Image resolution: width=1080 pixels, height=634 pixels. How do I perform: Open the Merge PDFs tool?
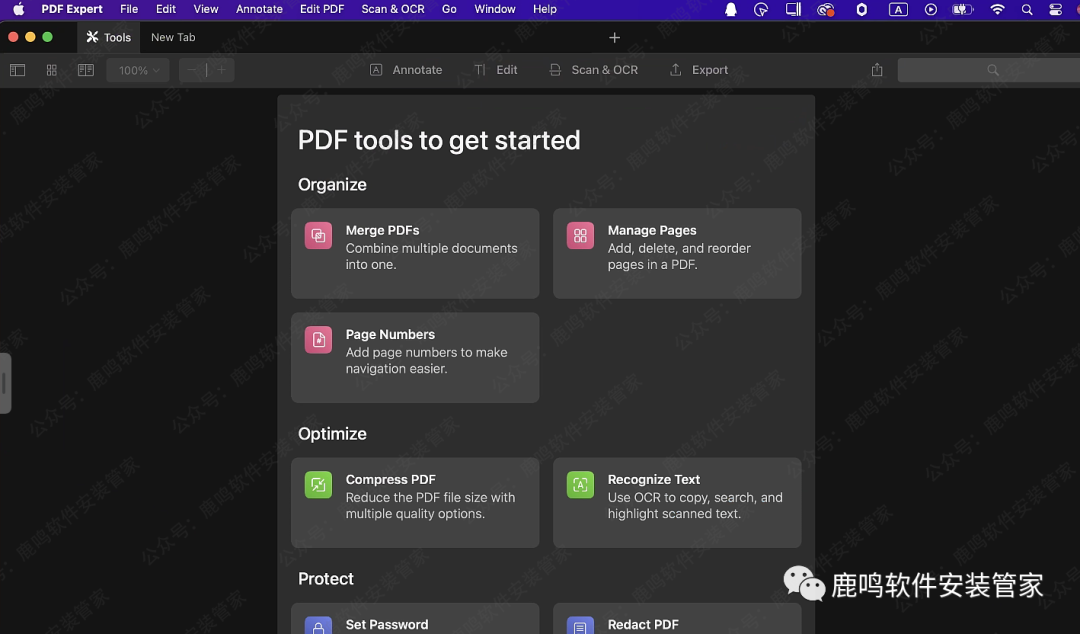click(x=415, y=253)
